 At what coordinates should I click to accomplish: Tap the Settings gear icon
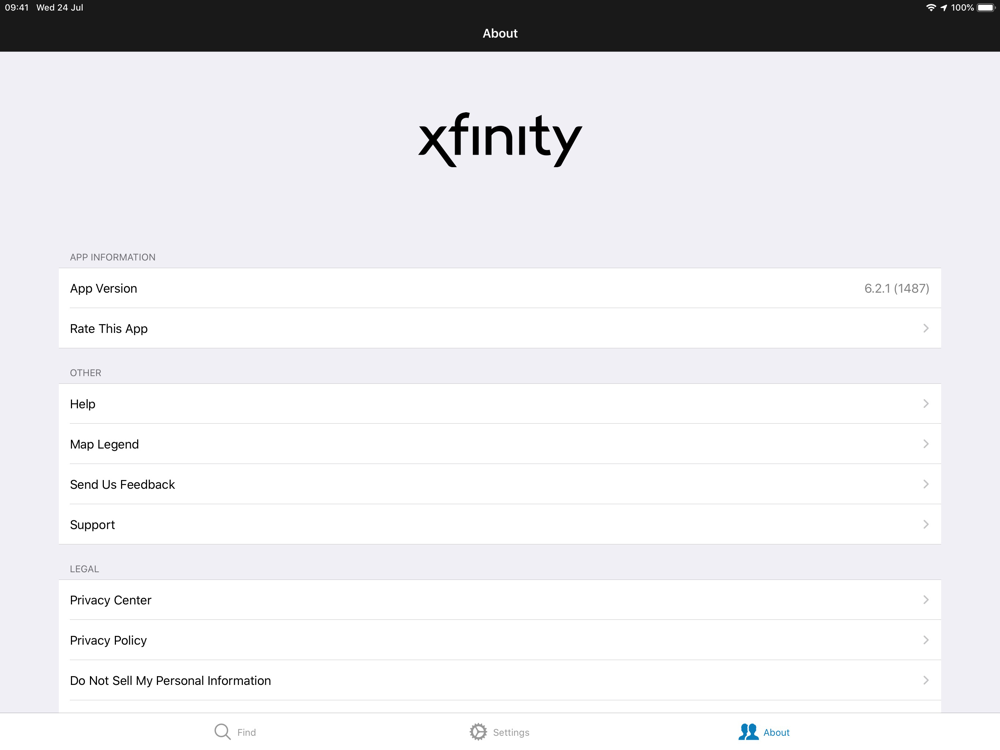pos(478,732)
